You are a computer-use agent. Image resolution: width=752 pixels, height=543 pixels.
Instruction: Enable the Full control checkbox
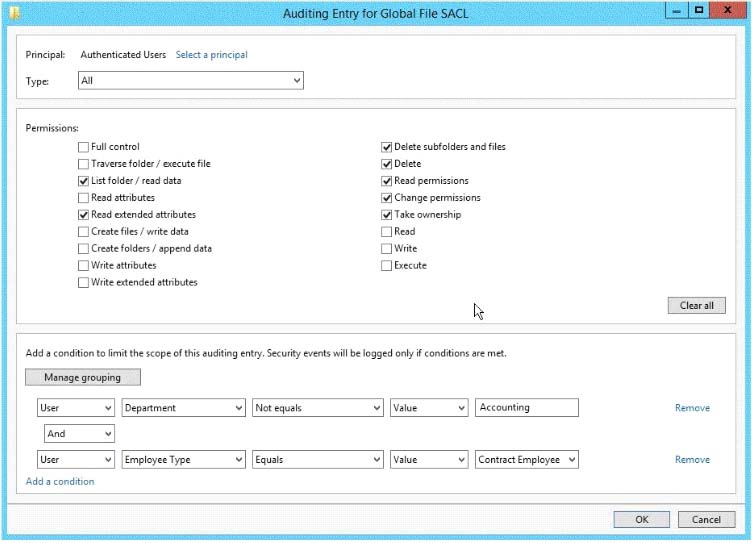83,147
